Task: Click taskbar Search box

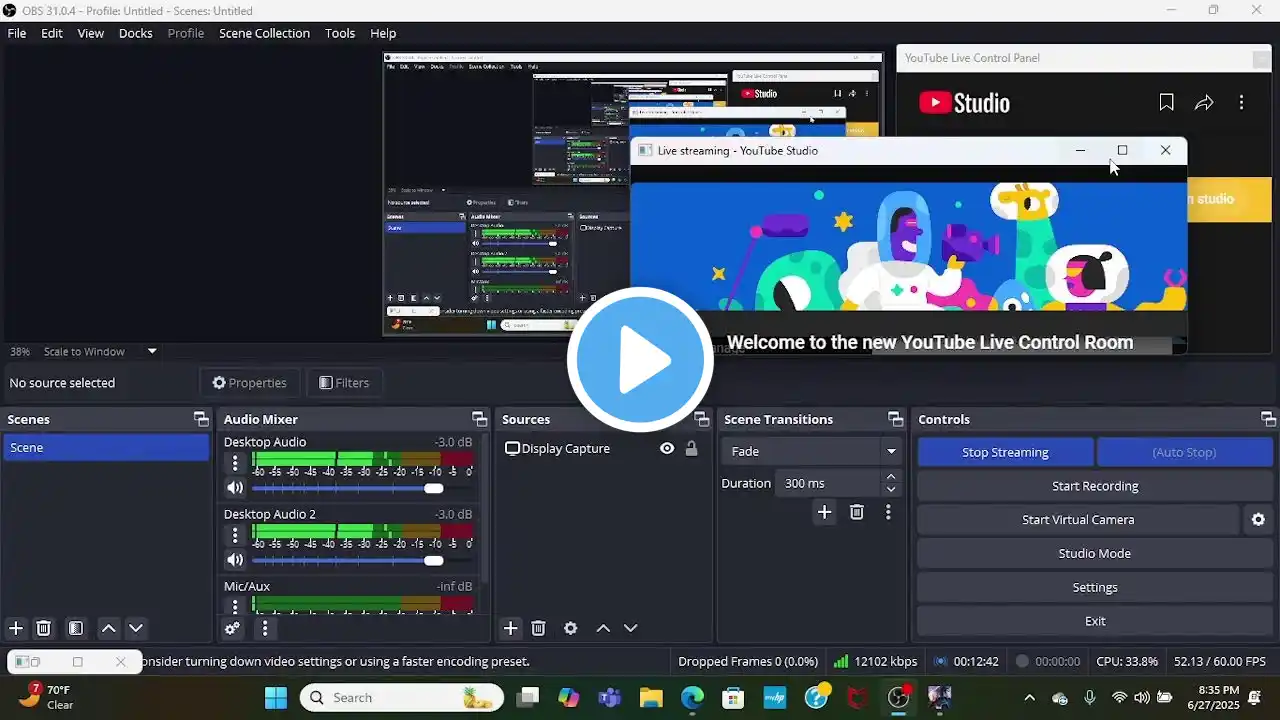Action: coord(402,697)
